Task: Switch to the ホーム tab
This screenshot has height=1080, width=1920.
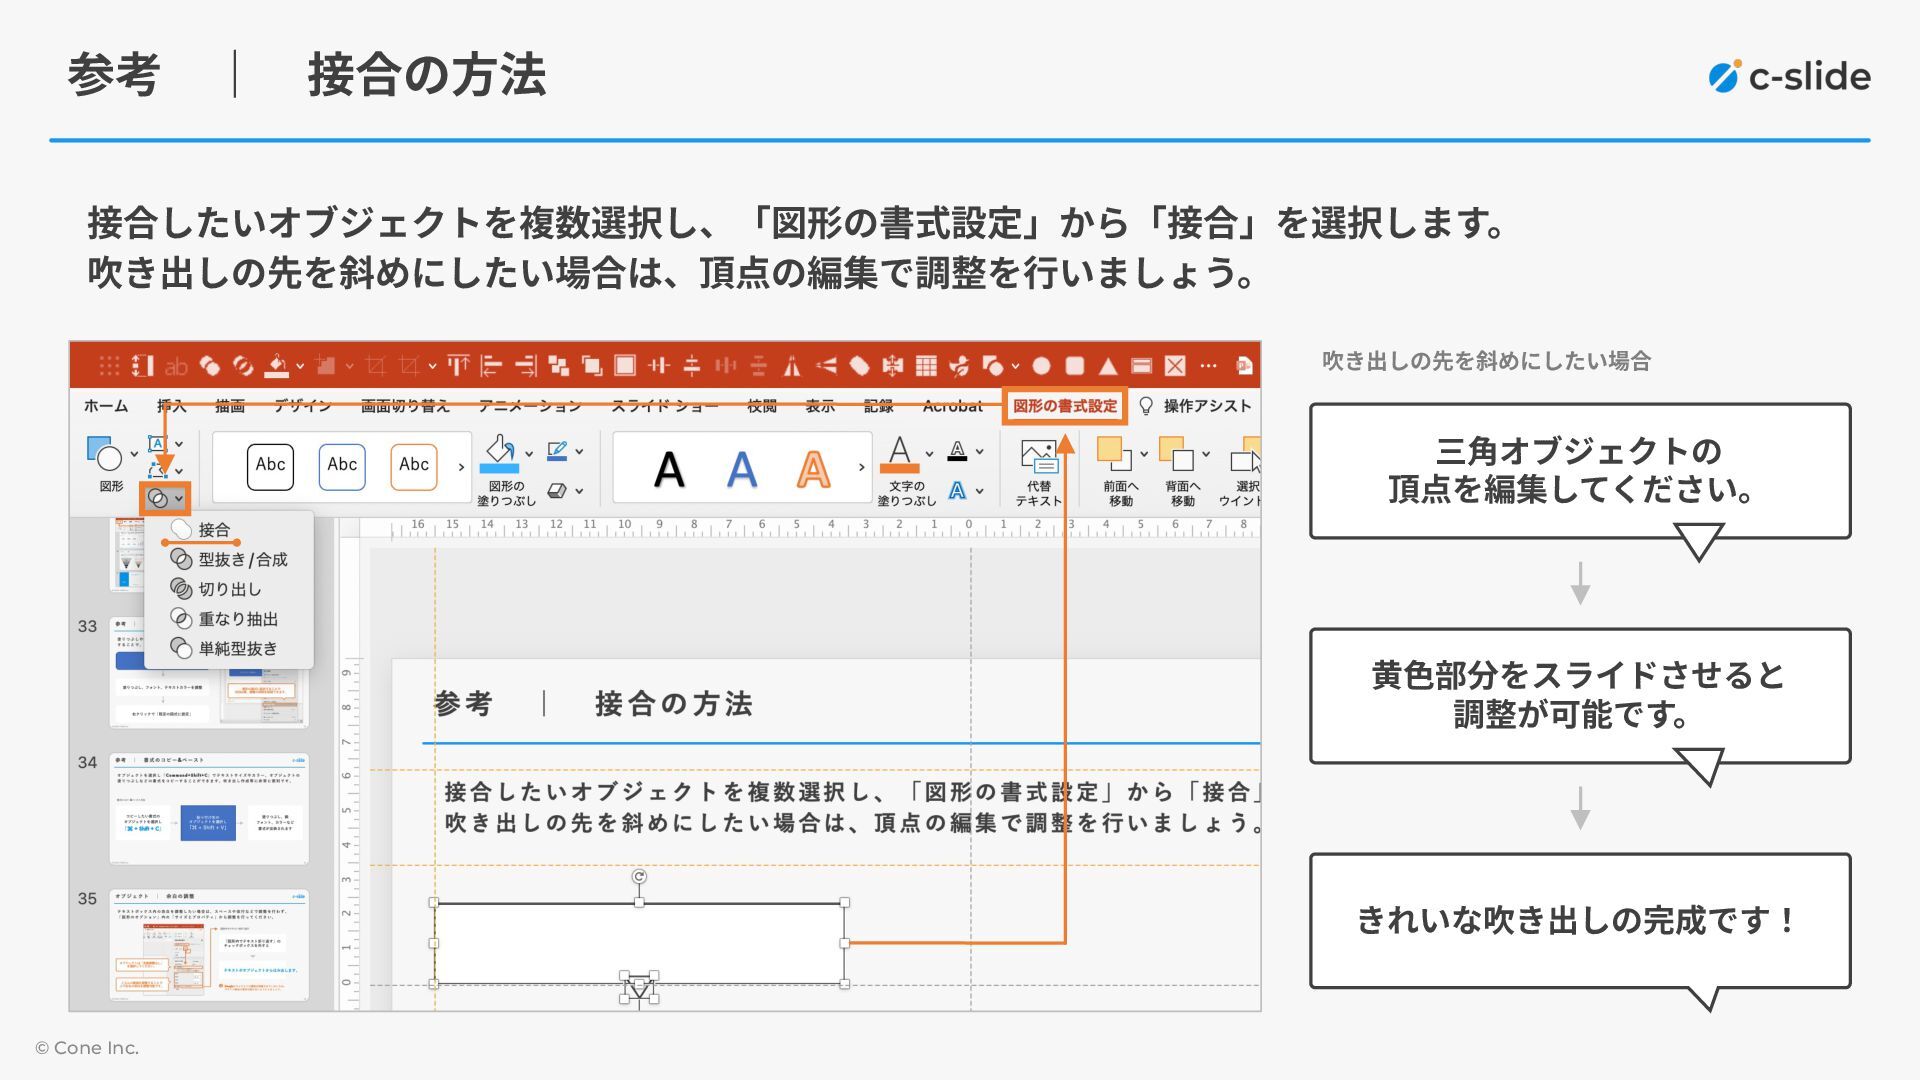Action: click(106, 406)
